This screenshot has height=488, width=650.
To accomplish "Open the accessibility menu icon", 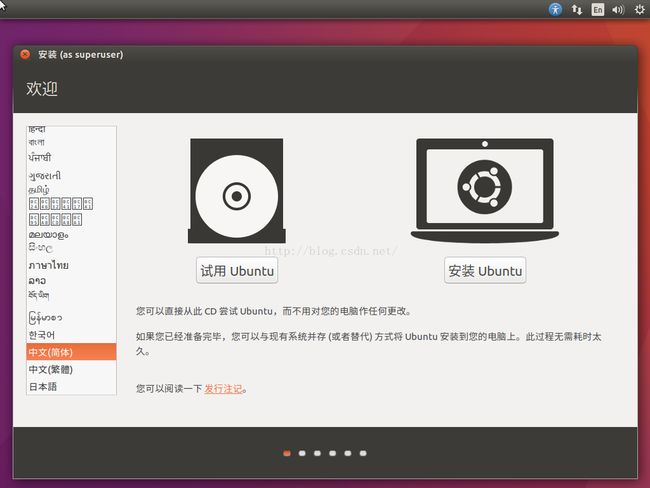I will coord(555,9).
